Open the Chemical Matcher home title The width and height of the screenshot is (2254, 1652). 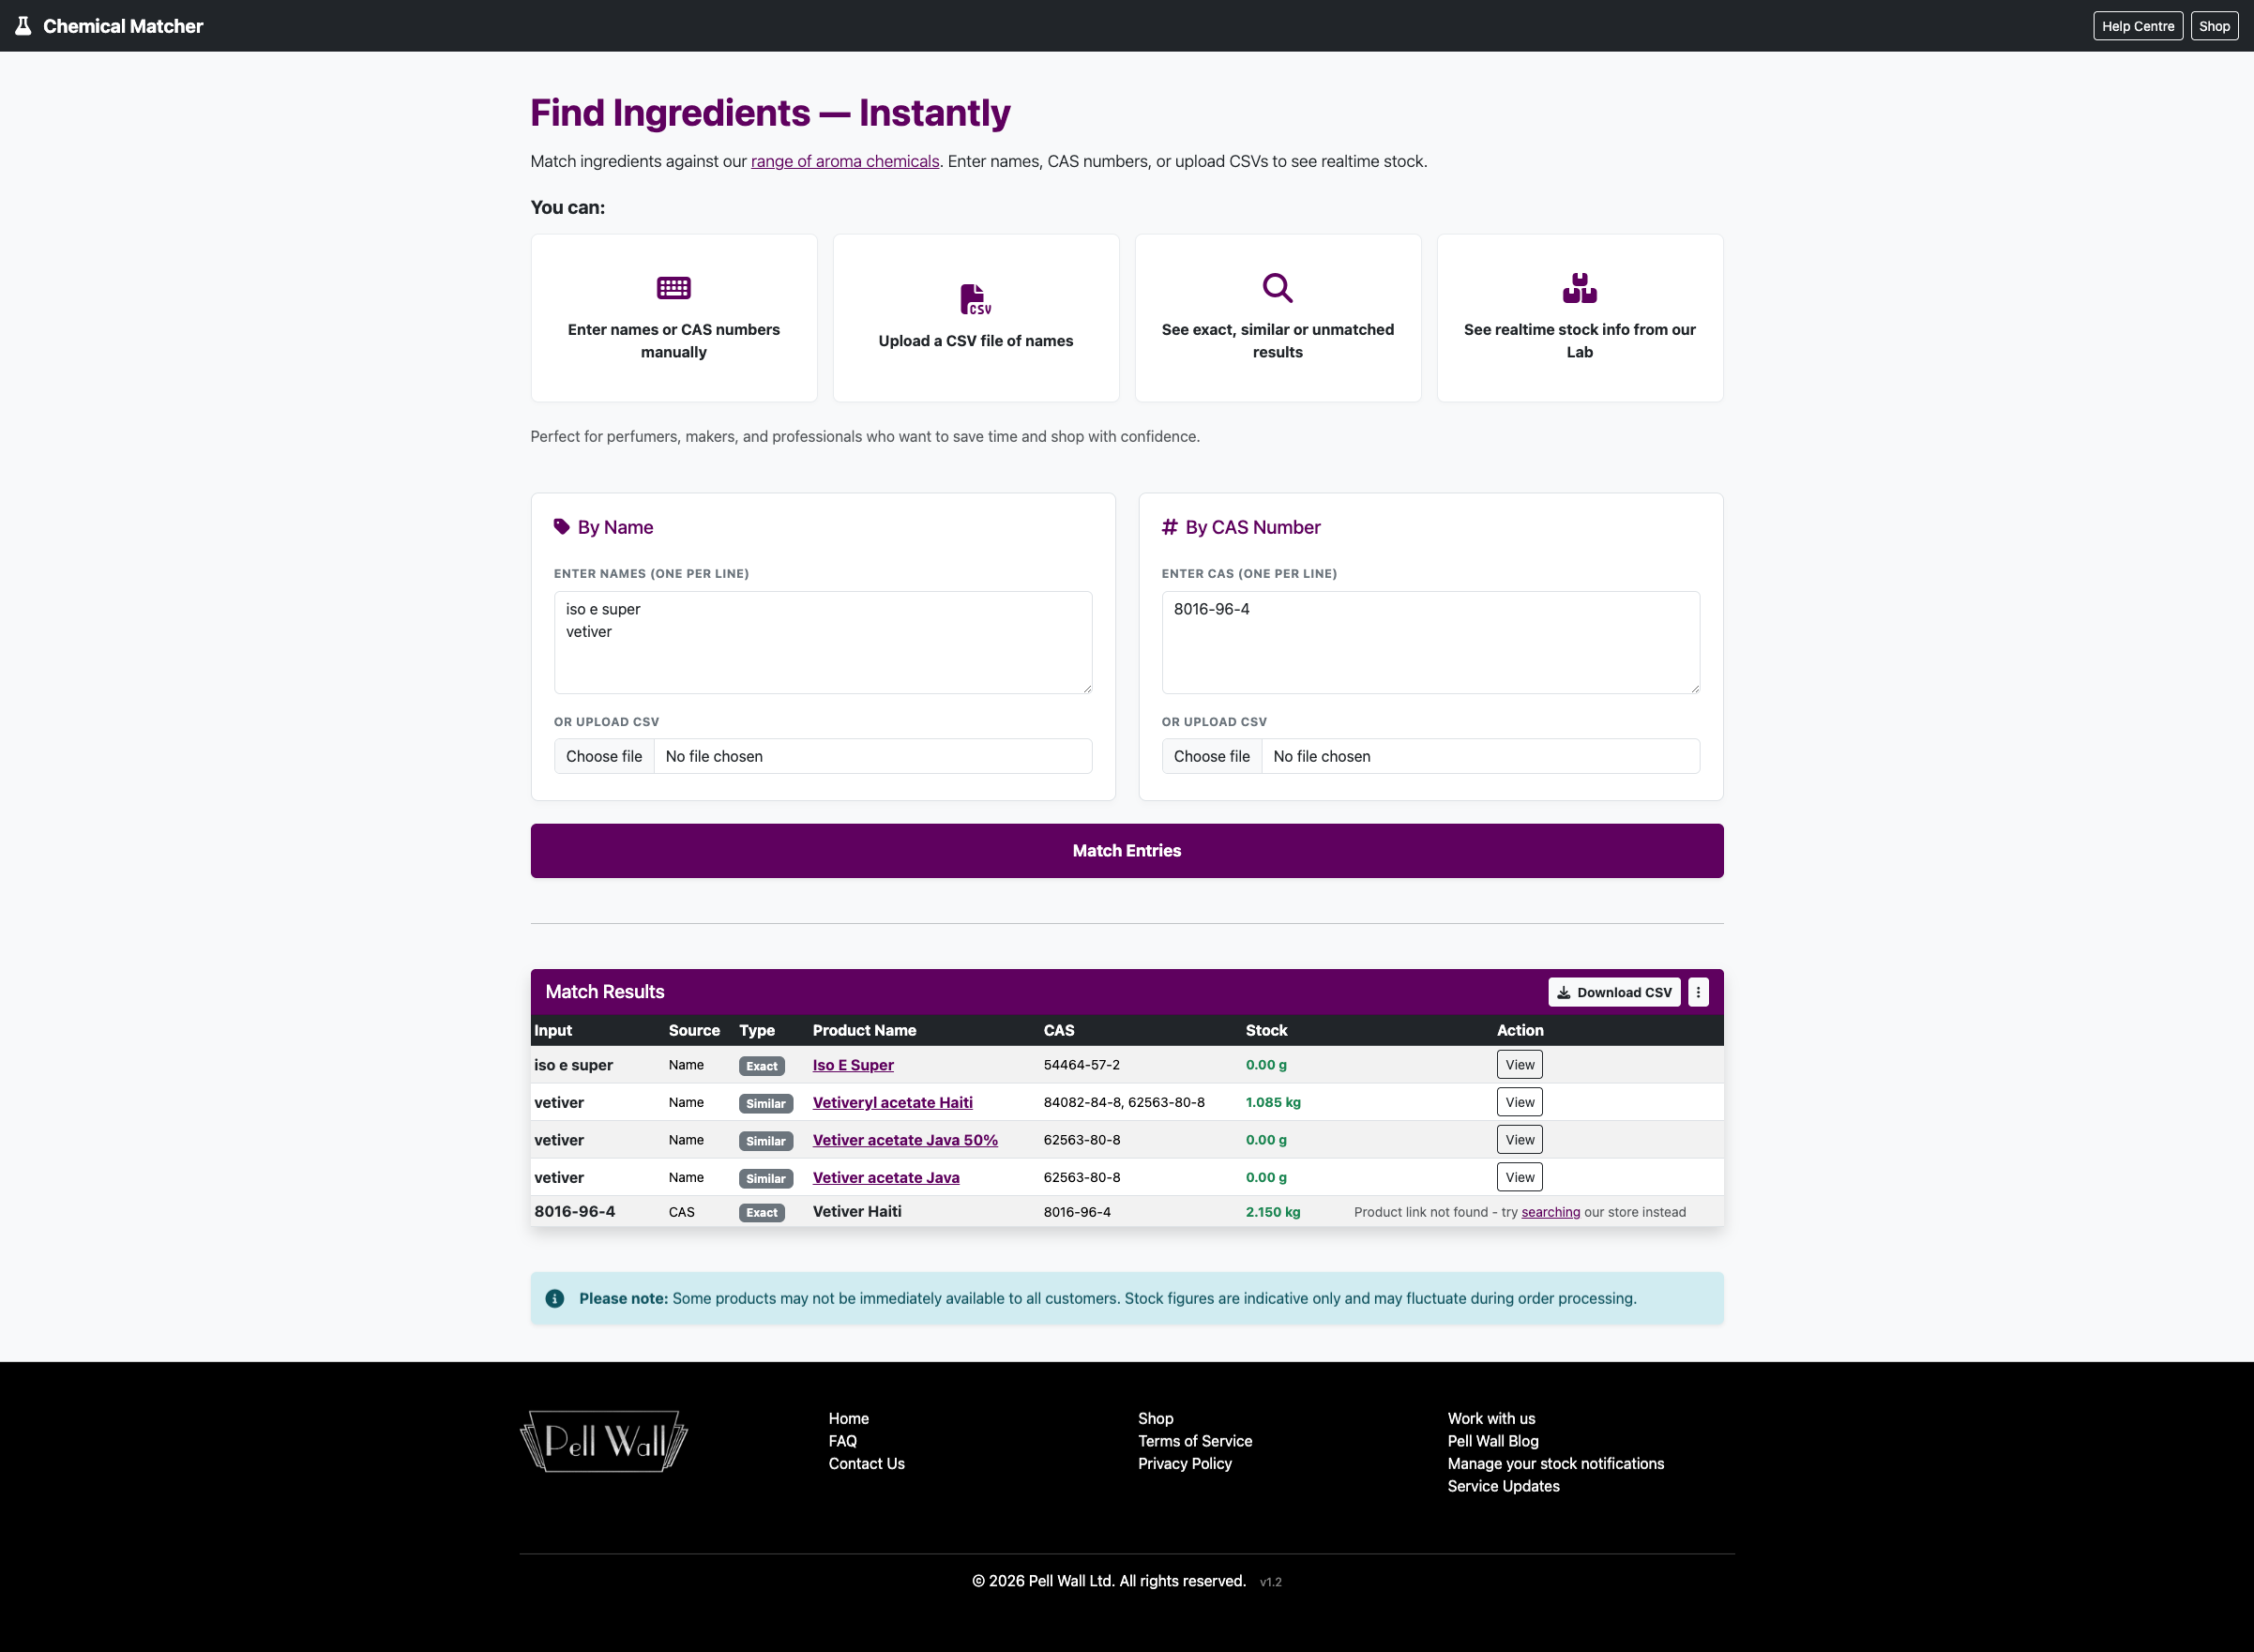click(x=123, y=26)
